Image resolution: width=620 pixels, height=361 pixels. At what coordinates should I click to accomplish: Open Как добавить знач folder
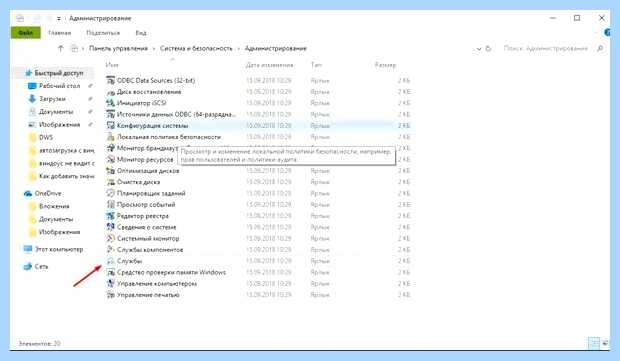pos(66,176)
